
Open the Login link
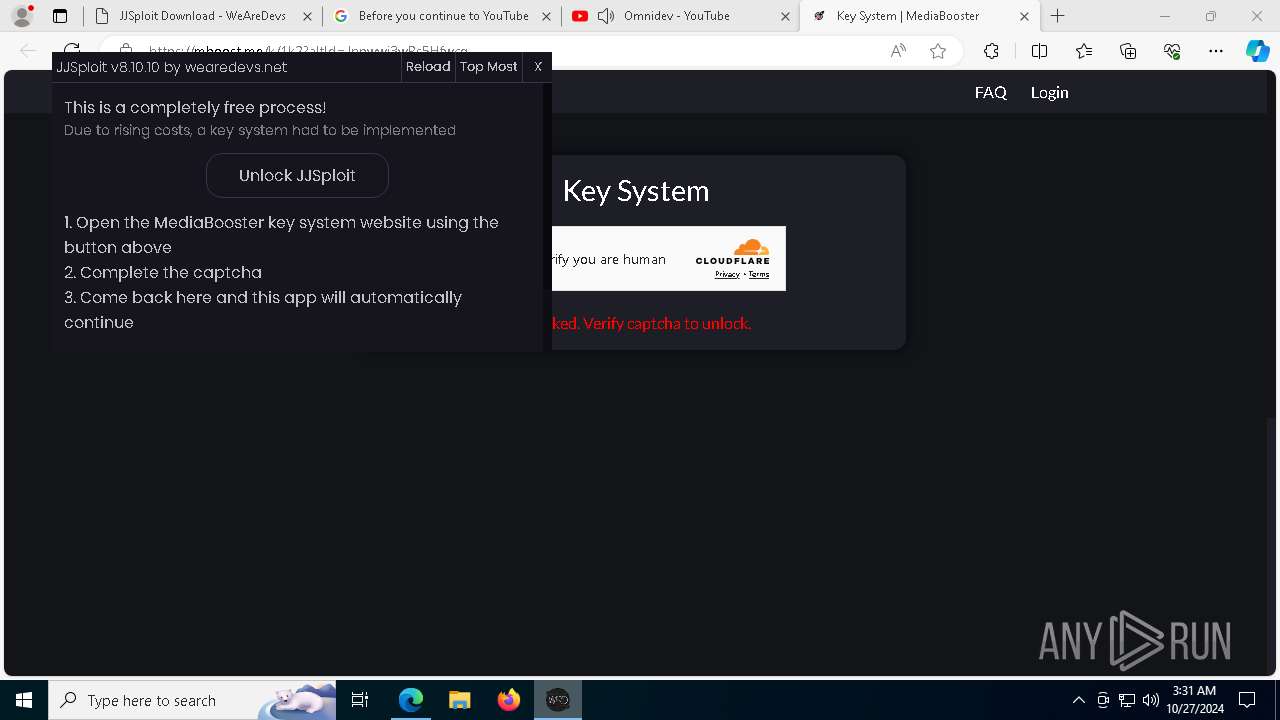(1050, 92)
